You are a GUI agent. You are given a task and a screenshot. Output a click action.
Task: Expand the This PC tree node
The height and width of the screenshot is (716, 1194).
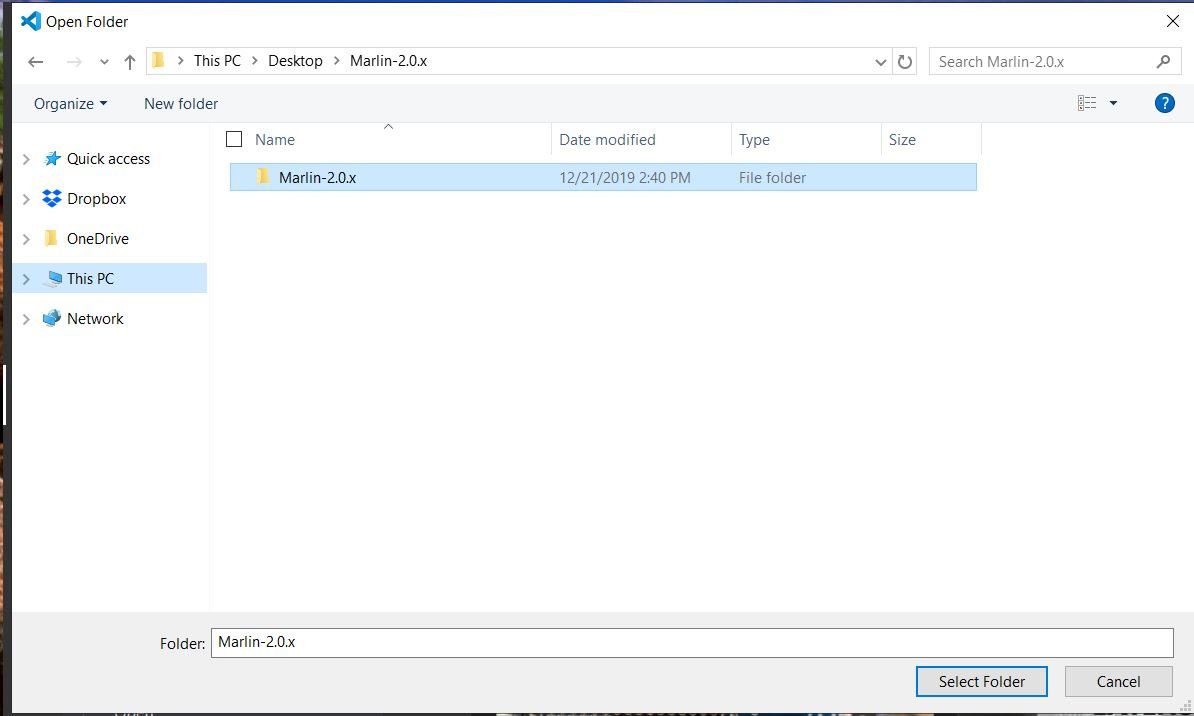(x=26, y=279)
